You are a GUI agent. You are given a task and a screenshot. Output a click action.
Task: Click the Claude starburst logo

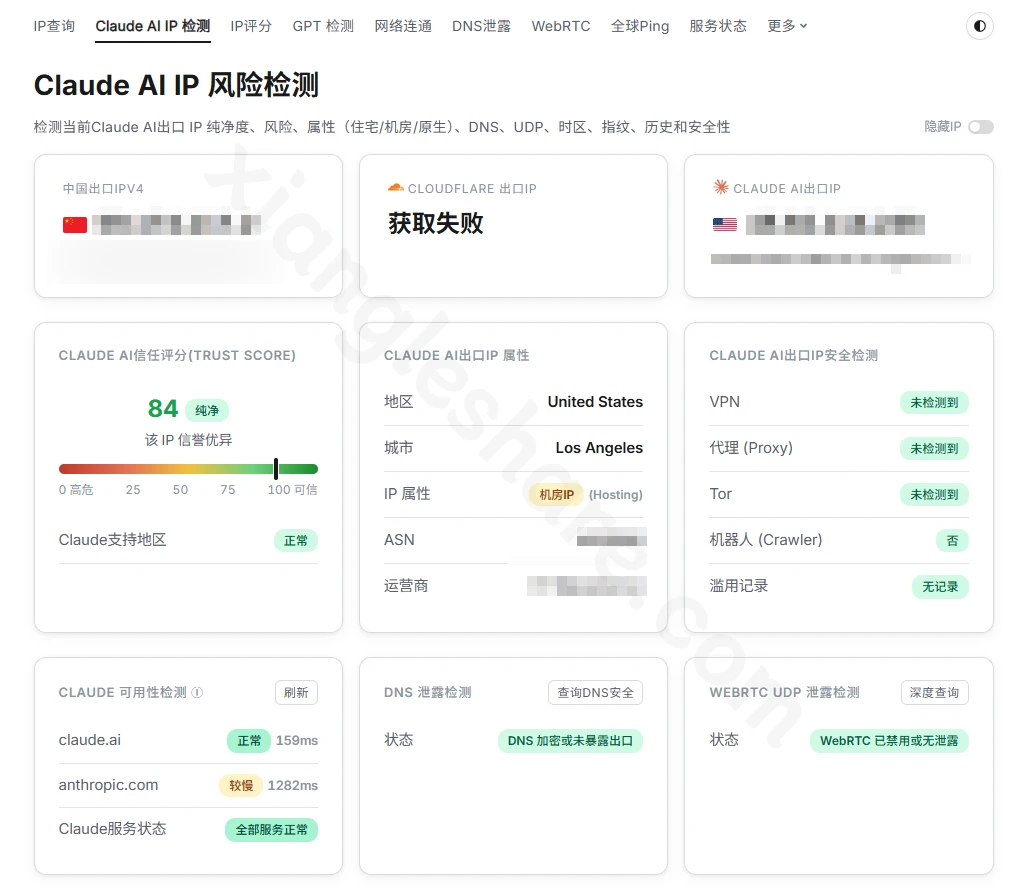720,188
